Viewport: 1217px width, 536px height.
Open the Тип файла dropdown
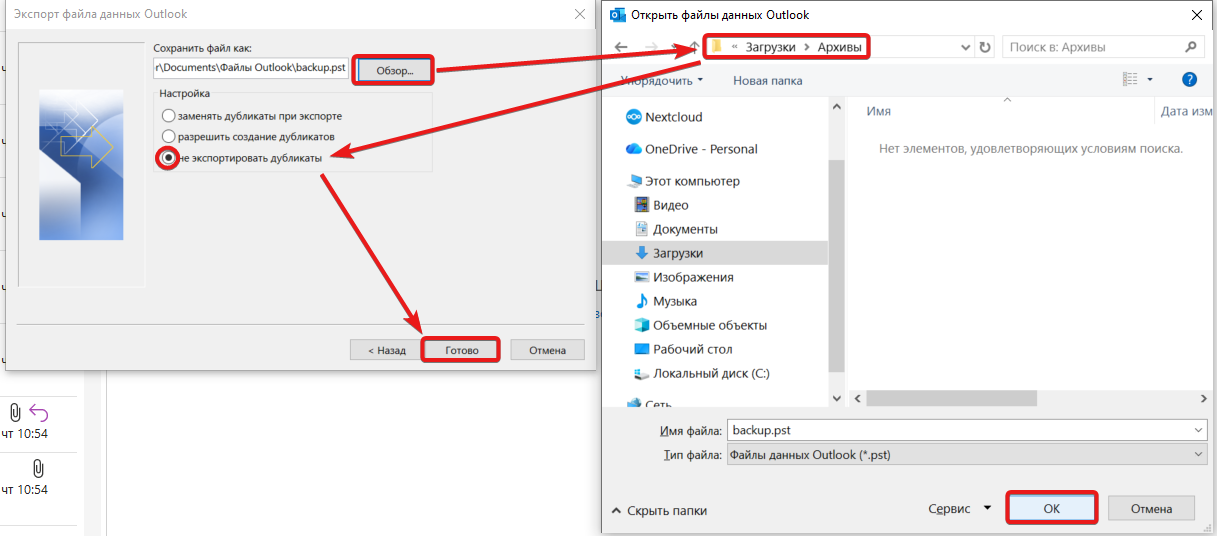966,455
